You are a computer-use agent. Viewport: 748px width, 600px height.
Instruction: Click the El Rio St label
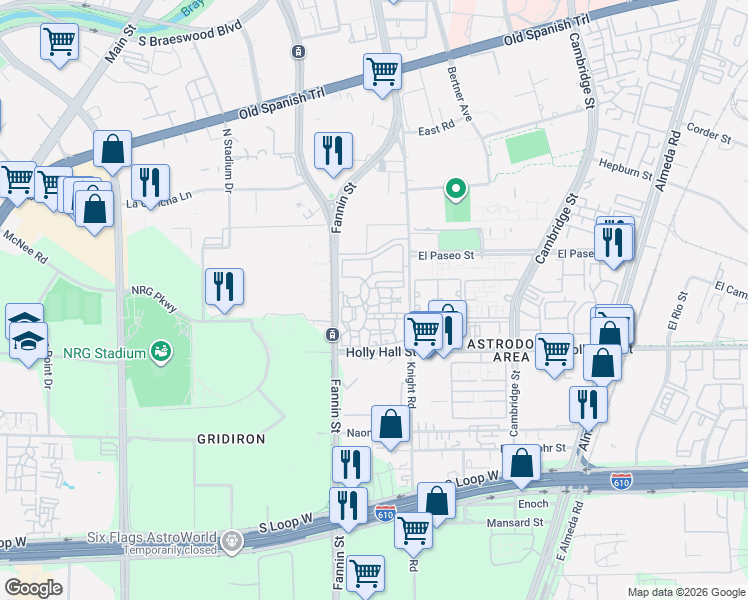(x=678, y=311)
